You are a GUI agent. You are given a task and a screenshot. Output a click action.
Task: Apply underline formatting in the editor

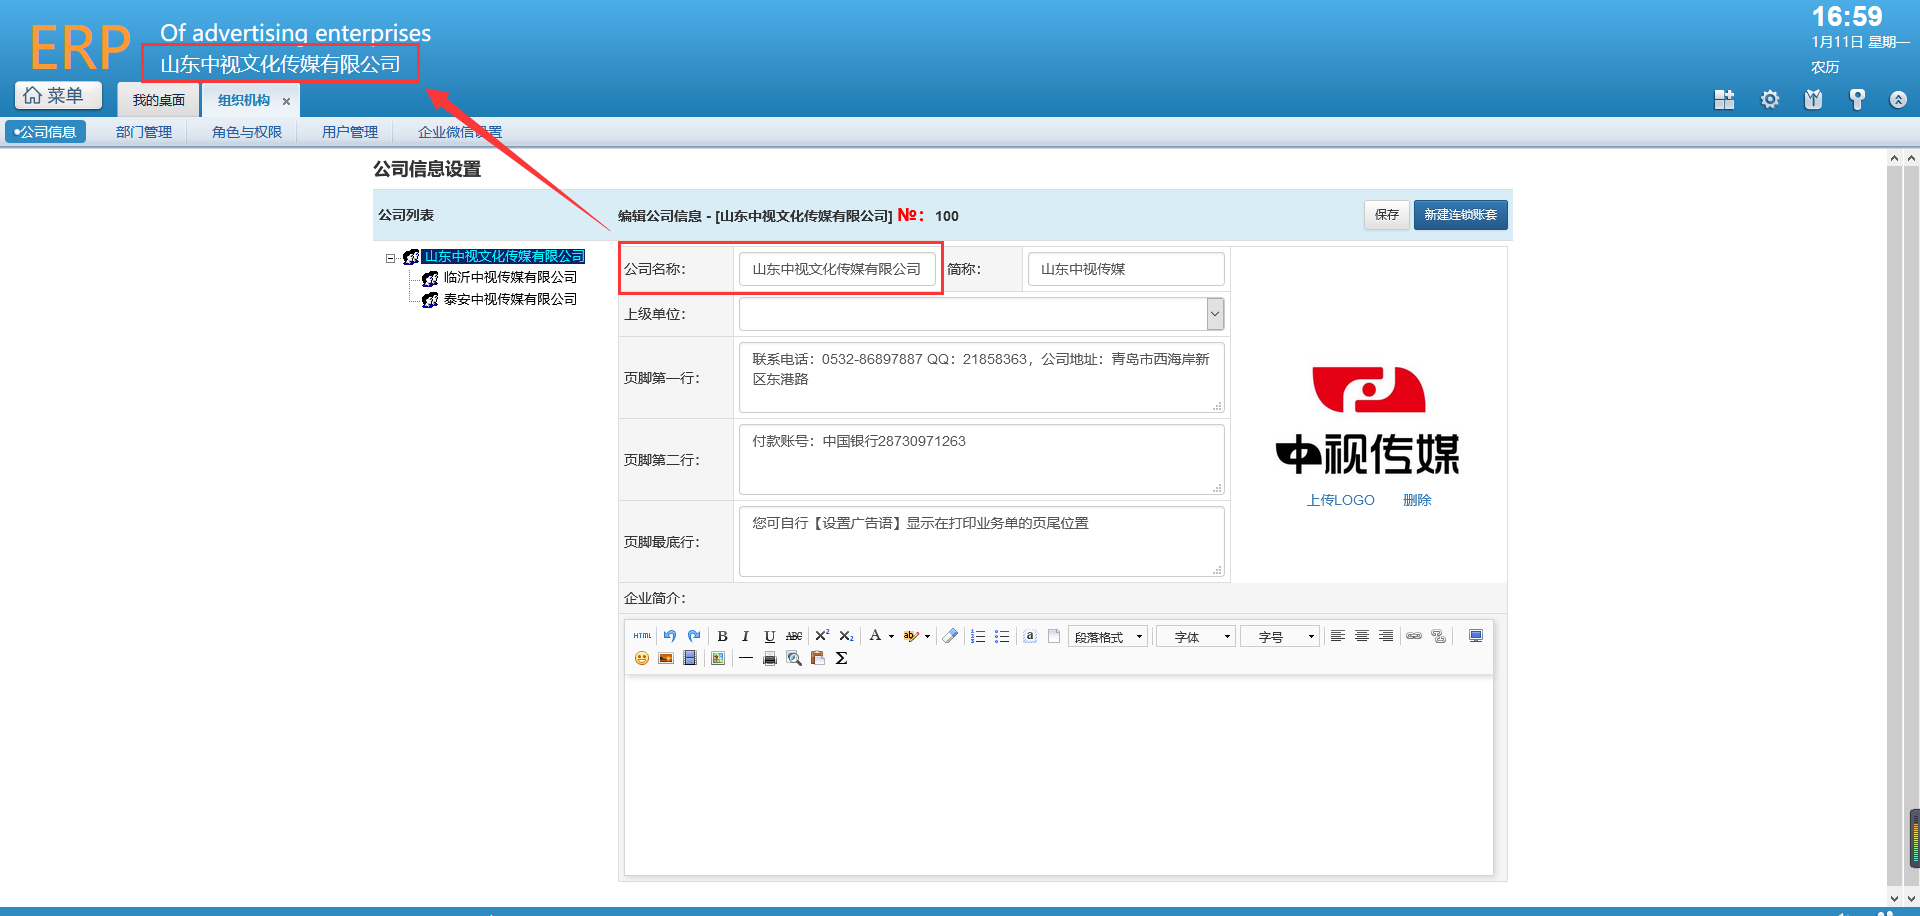[x=770, y=636]
